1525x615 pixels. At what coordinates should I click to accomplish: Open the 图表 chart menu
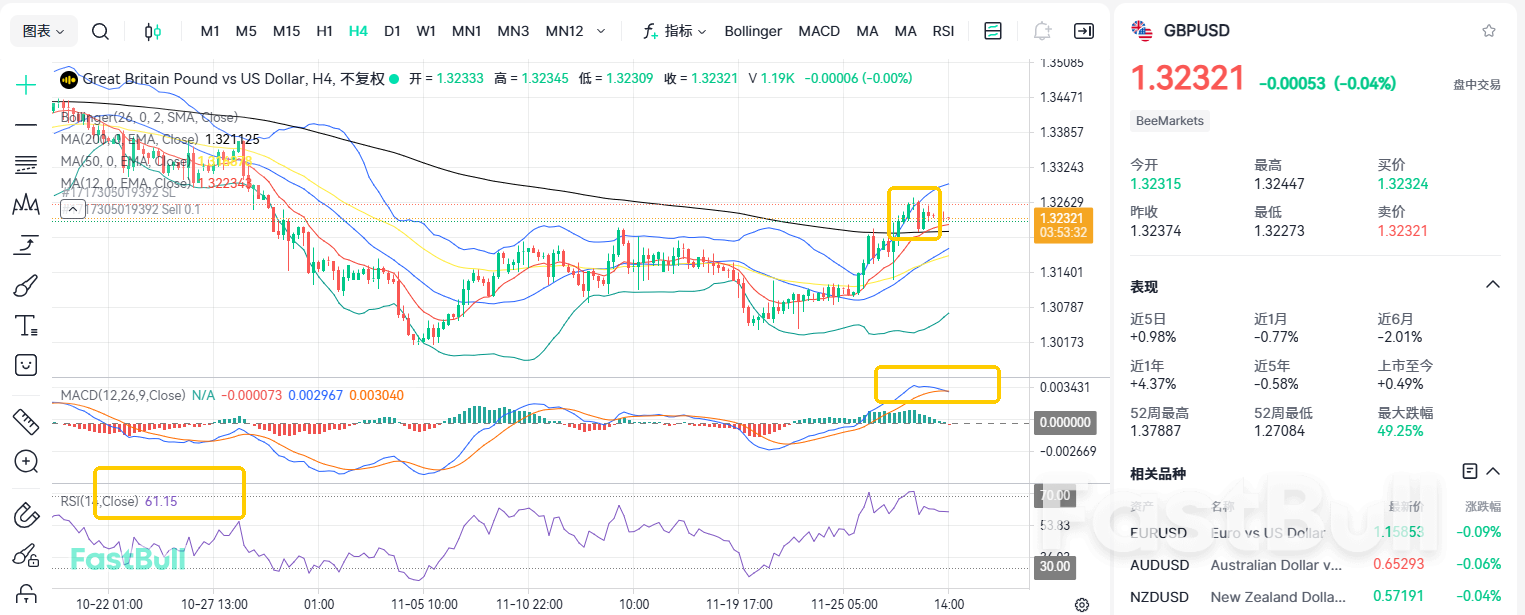42,31
